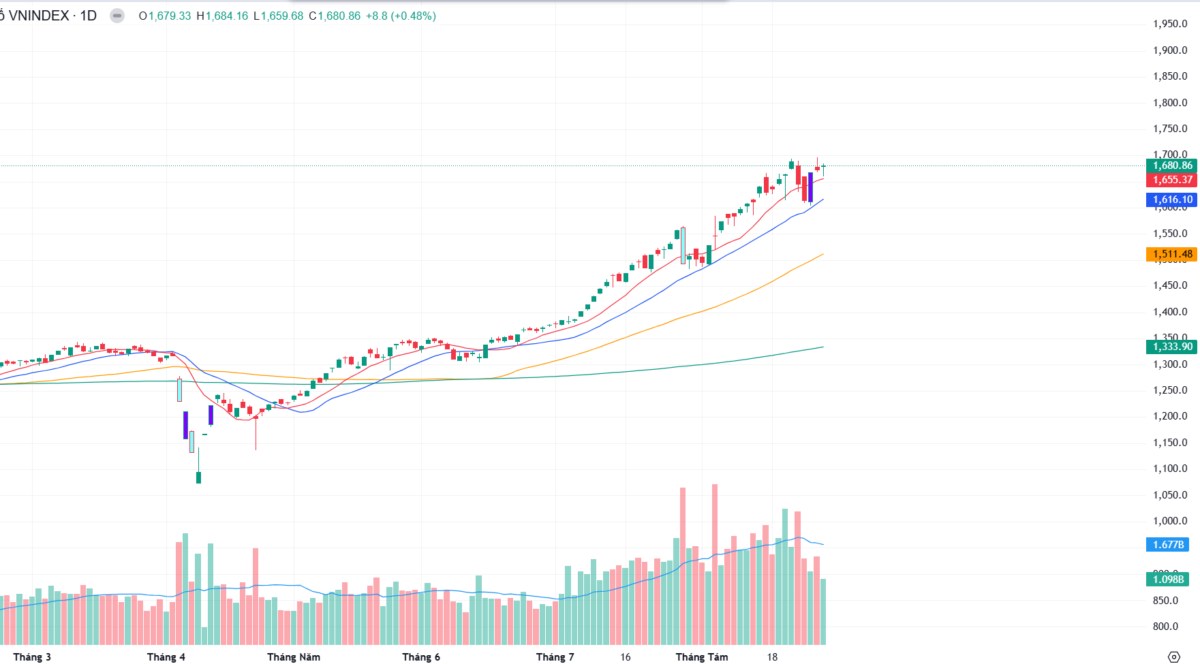This screenshot has height=664, width=1200.
Task: Click the red 1,655.37 price label
Action: [x=1170, y=180]
